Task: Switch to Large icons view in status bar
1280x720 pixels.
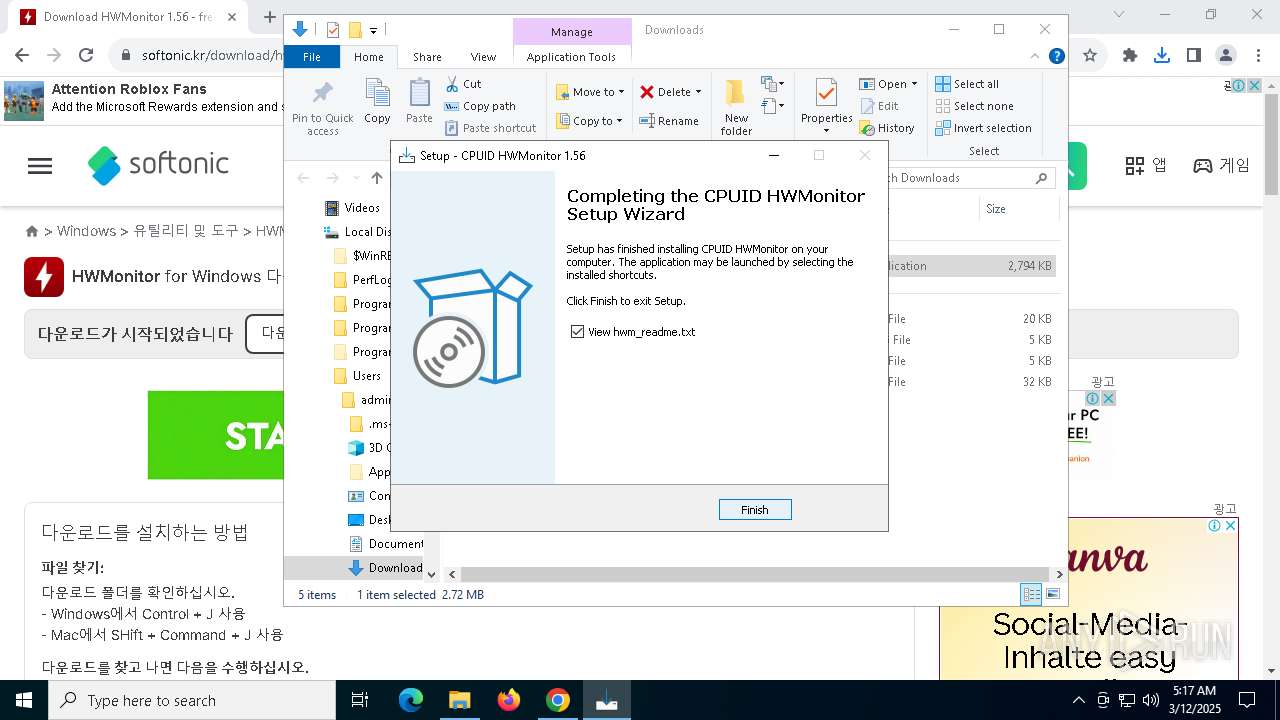Action: click(1053, 594)
